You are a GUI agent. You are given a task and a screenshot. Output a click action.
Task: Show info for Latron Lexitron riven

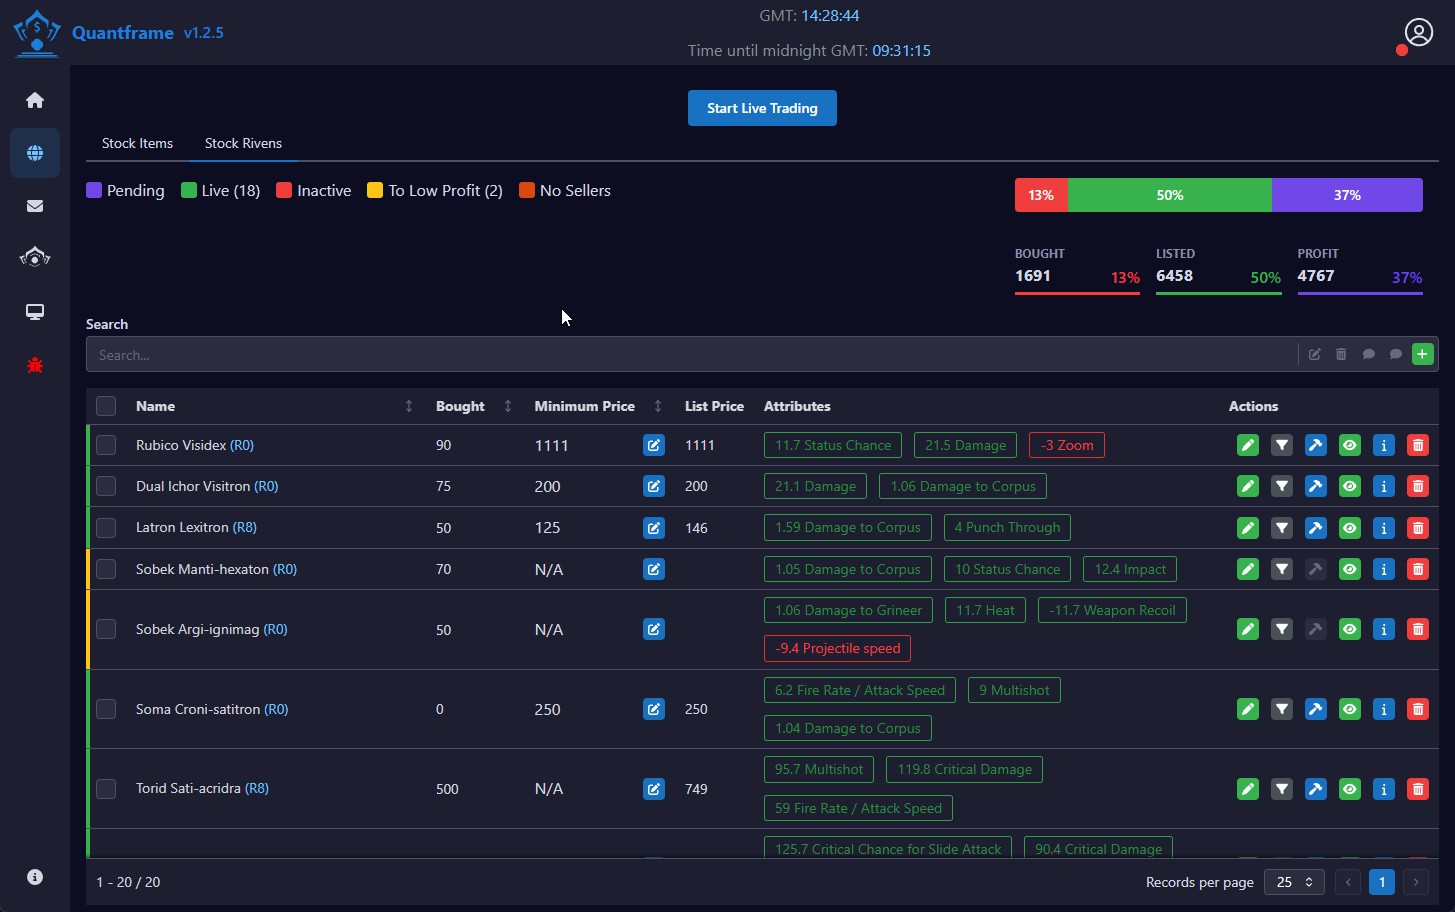click(x=1384, y=527)
